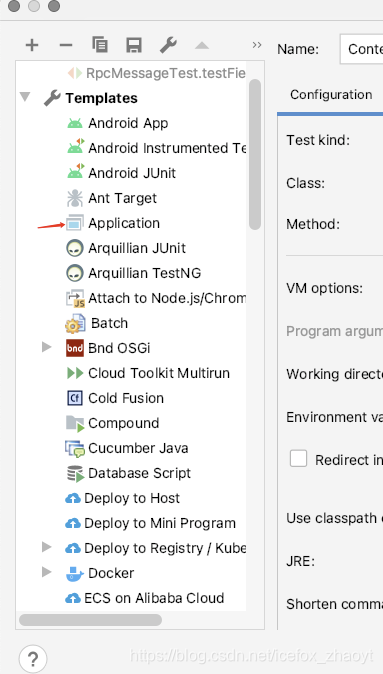The width and height of the screenshot is (383, 674).
Task: Click the move up triangle icon
Action: pyautogui.click(x=202, y=45)
